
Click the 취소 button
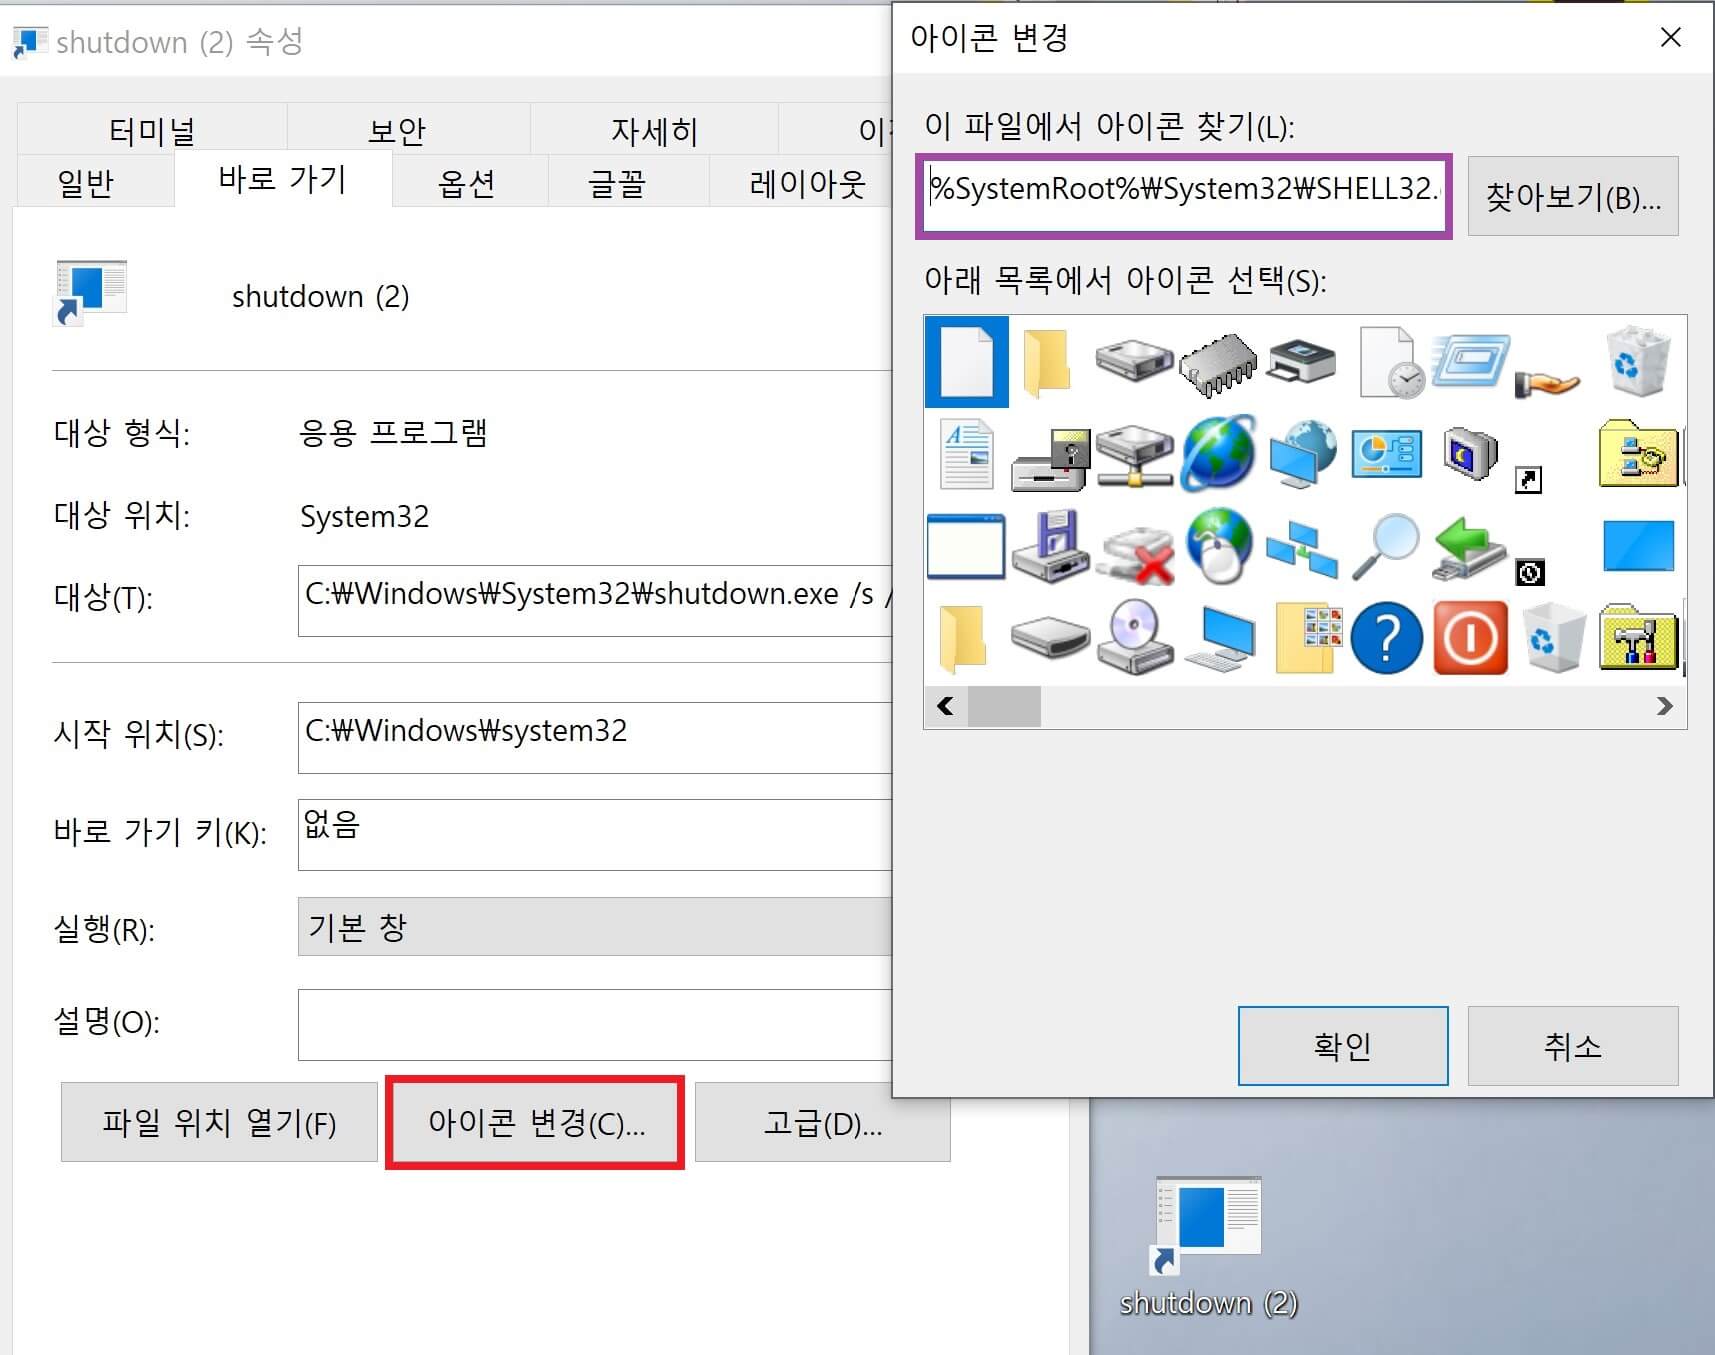click(1573, 1046)
